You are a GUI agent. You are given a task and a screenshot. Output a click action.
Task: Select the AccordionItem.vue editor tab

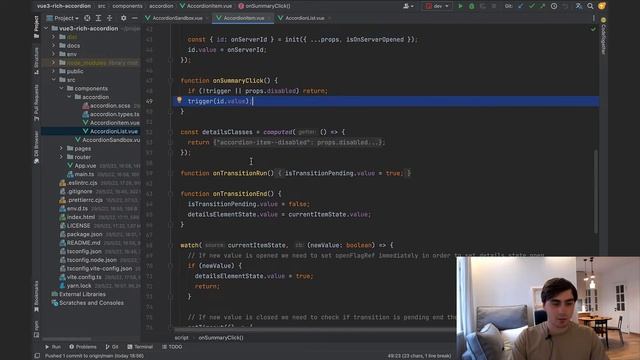coord(243,18)
